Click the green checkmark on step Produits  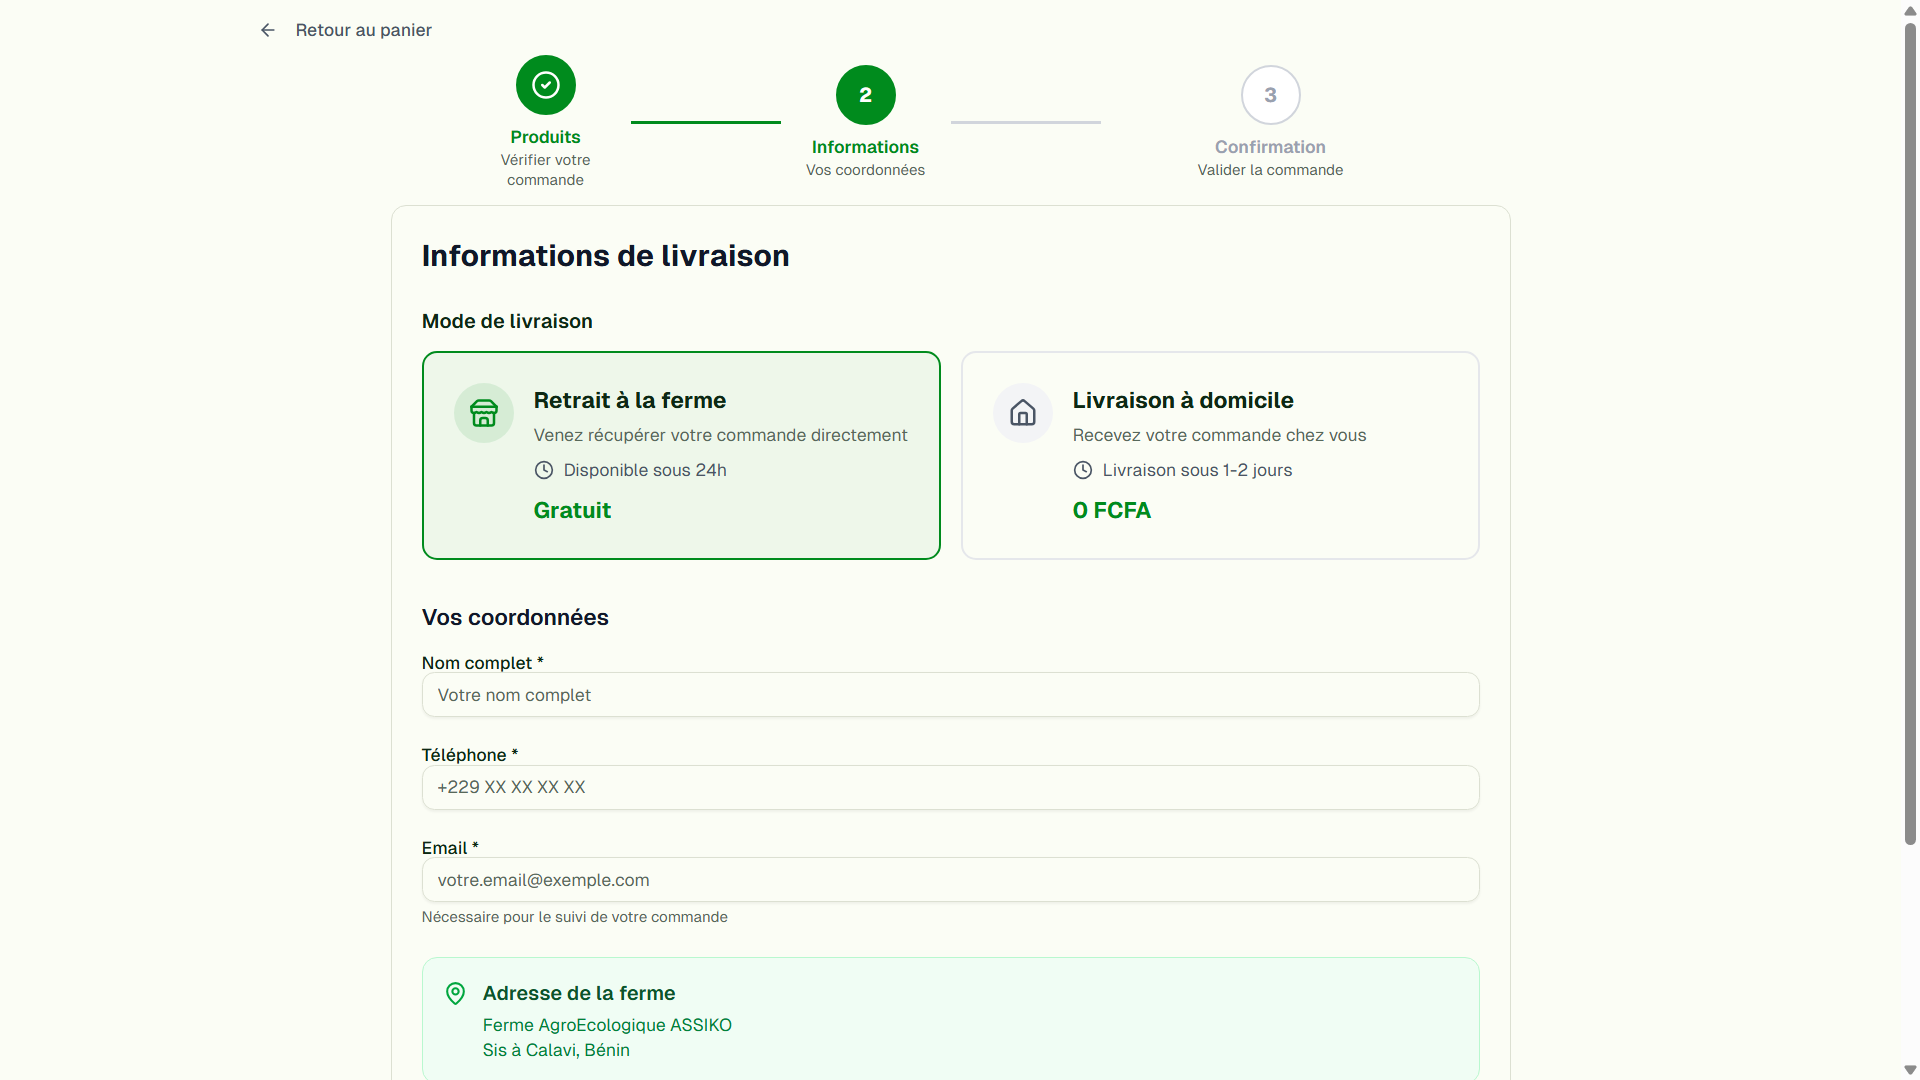coord(545,85)
